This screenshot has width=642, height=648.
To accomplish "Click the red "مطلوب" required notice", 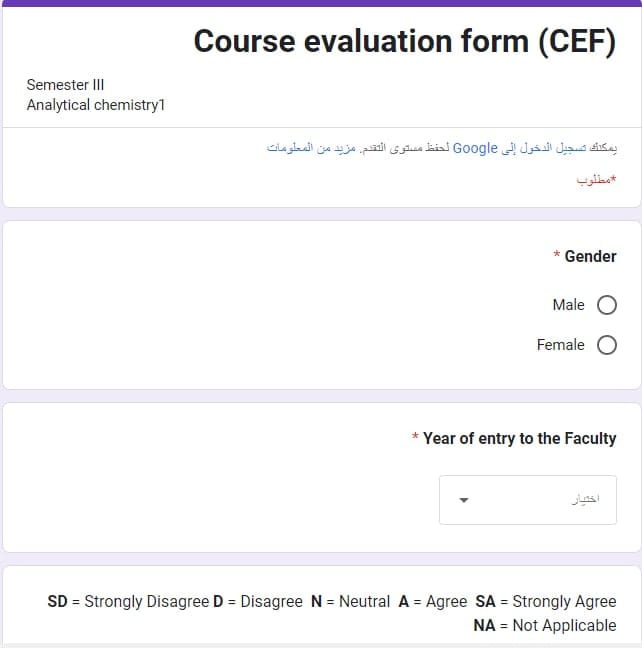I will (x=596, y=180).
